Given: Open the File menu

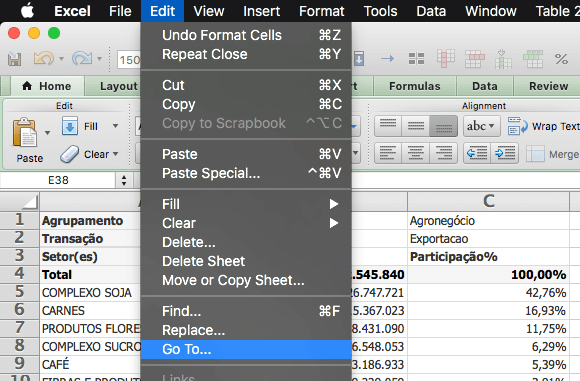Looking at the screenshot, I should tap(120, 11).
